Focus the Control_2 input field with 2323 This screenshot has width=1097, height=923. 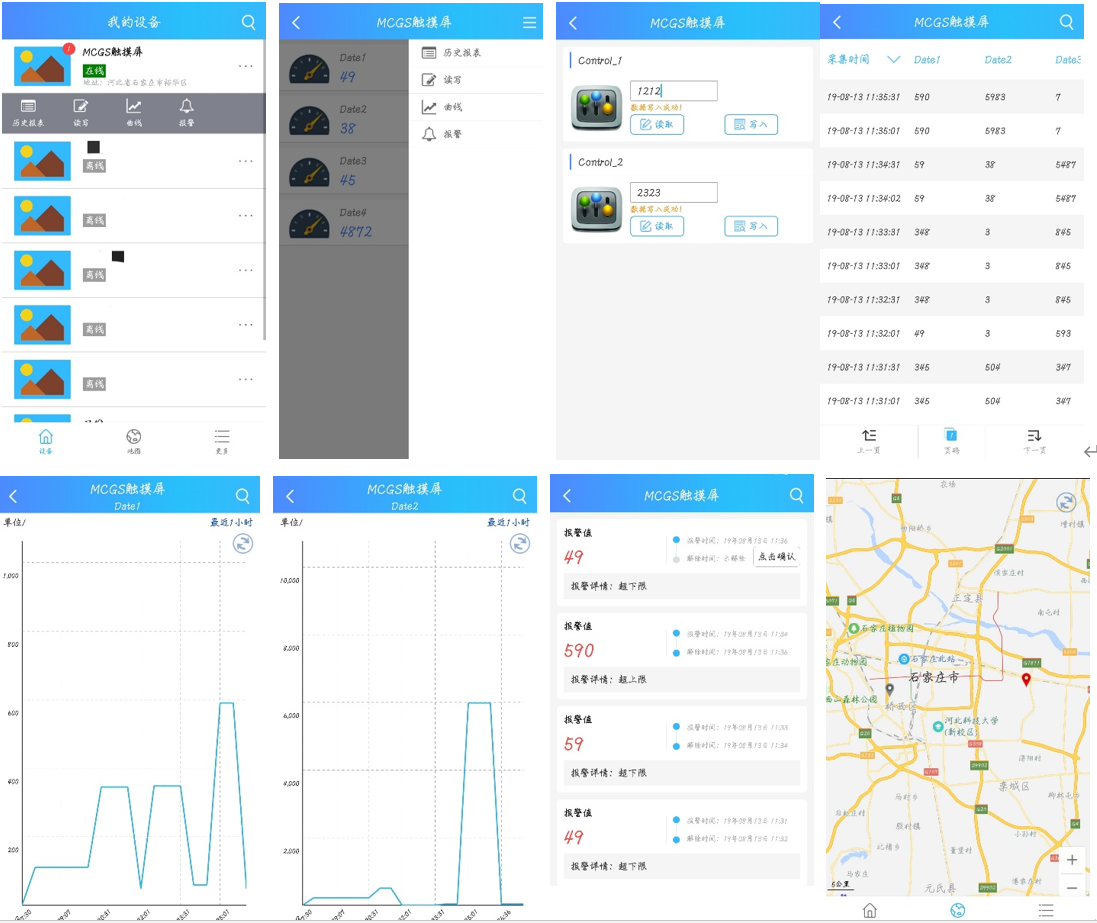point(674,192)
